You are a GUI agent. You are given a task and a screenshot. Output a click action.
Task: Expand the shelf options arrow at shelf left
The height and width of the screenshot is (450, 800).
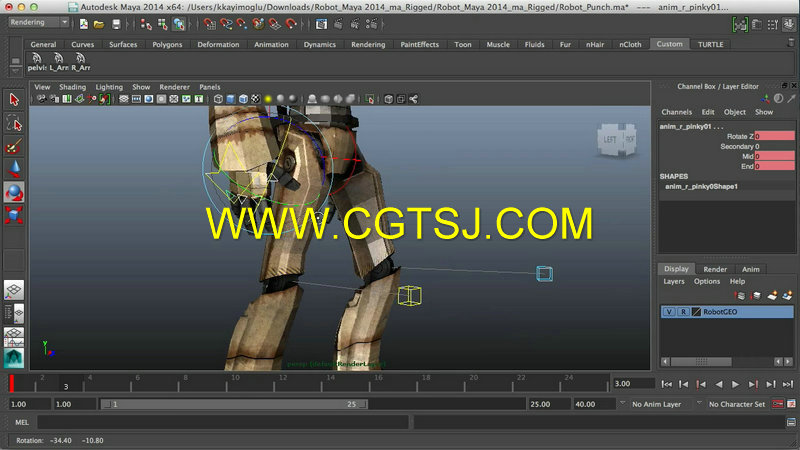[x=15, y=70]
